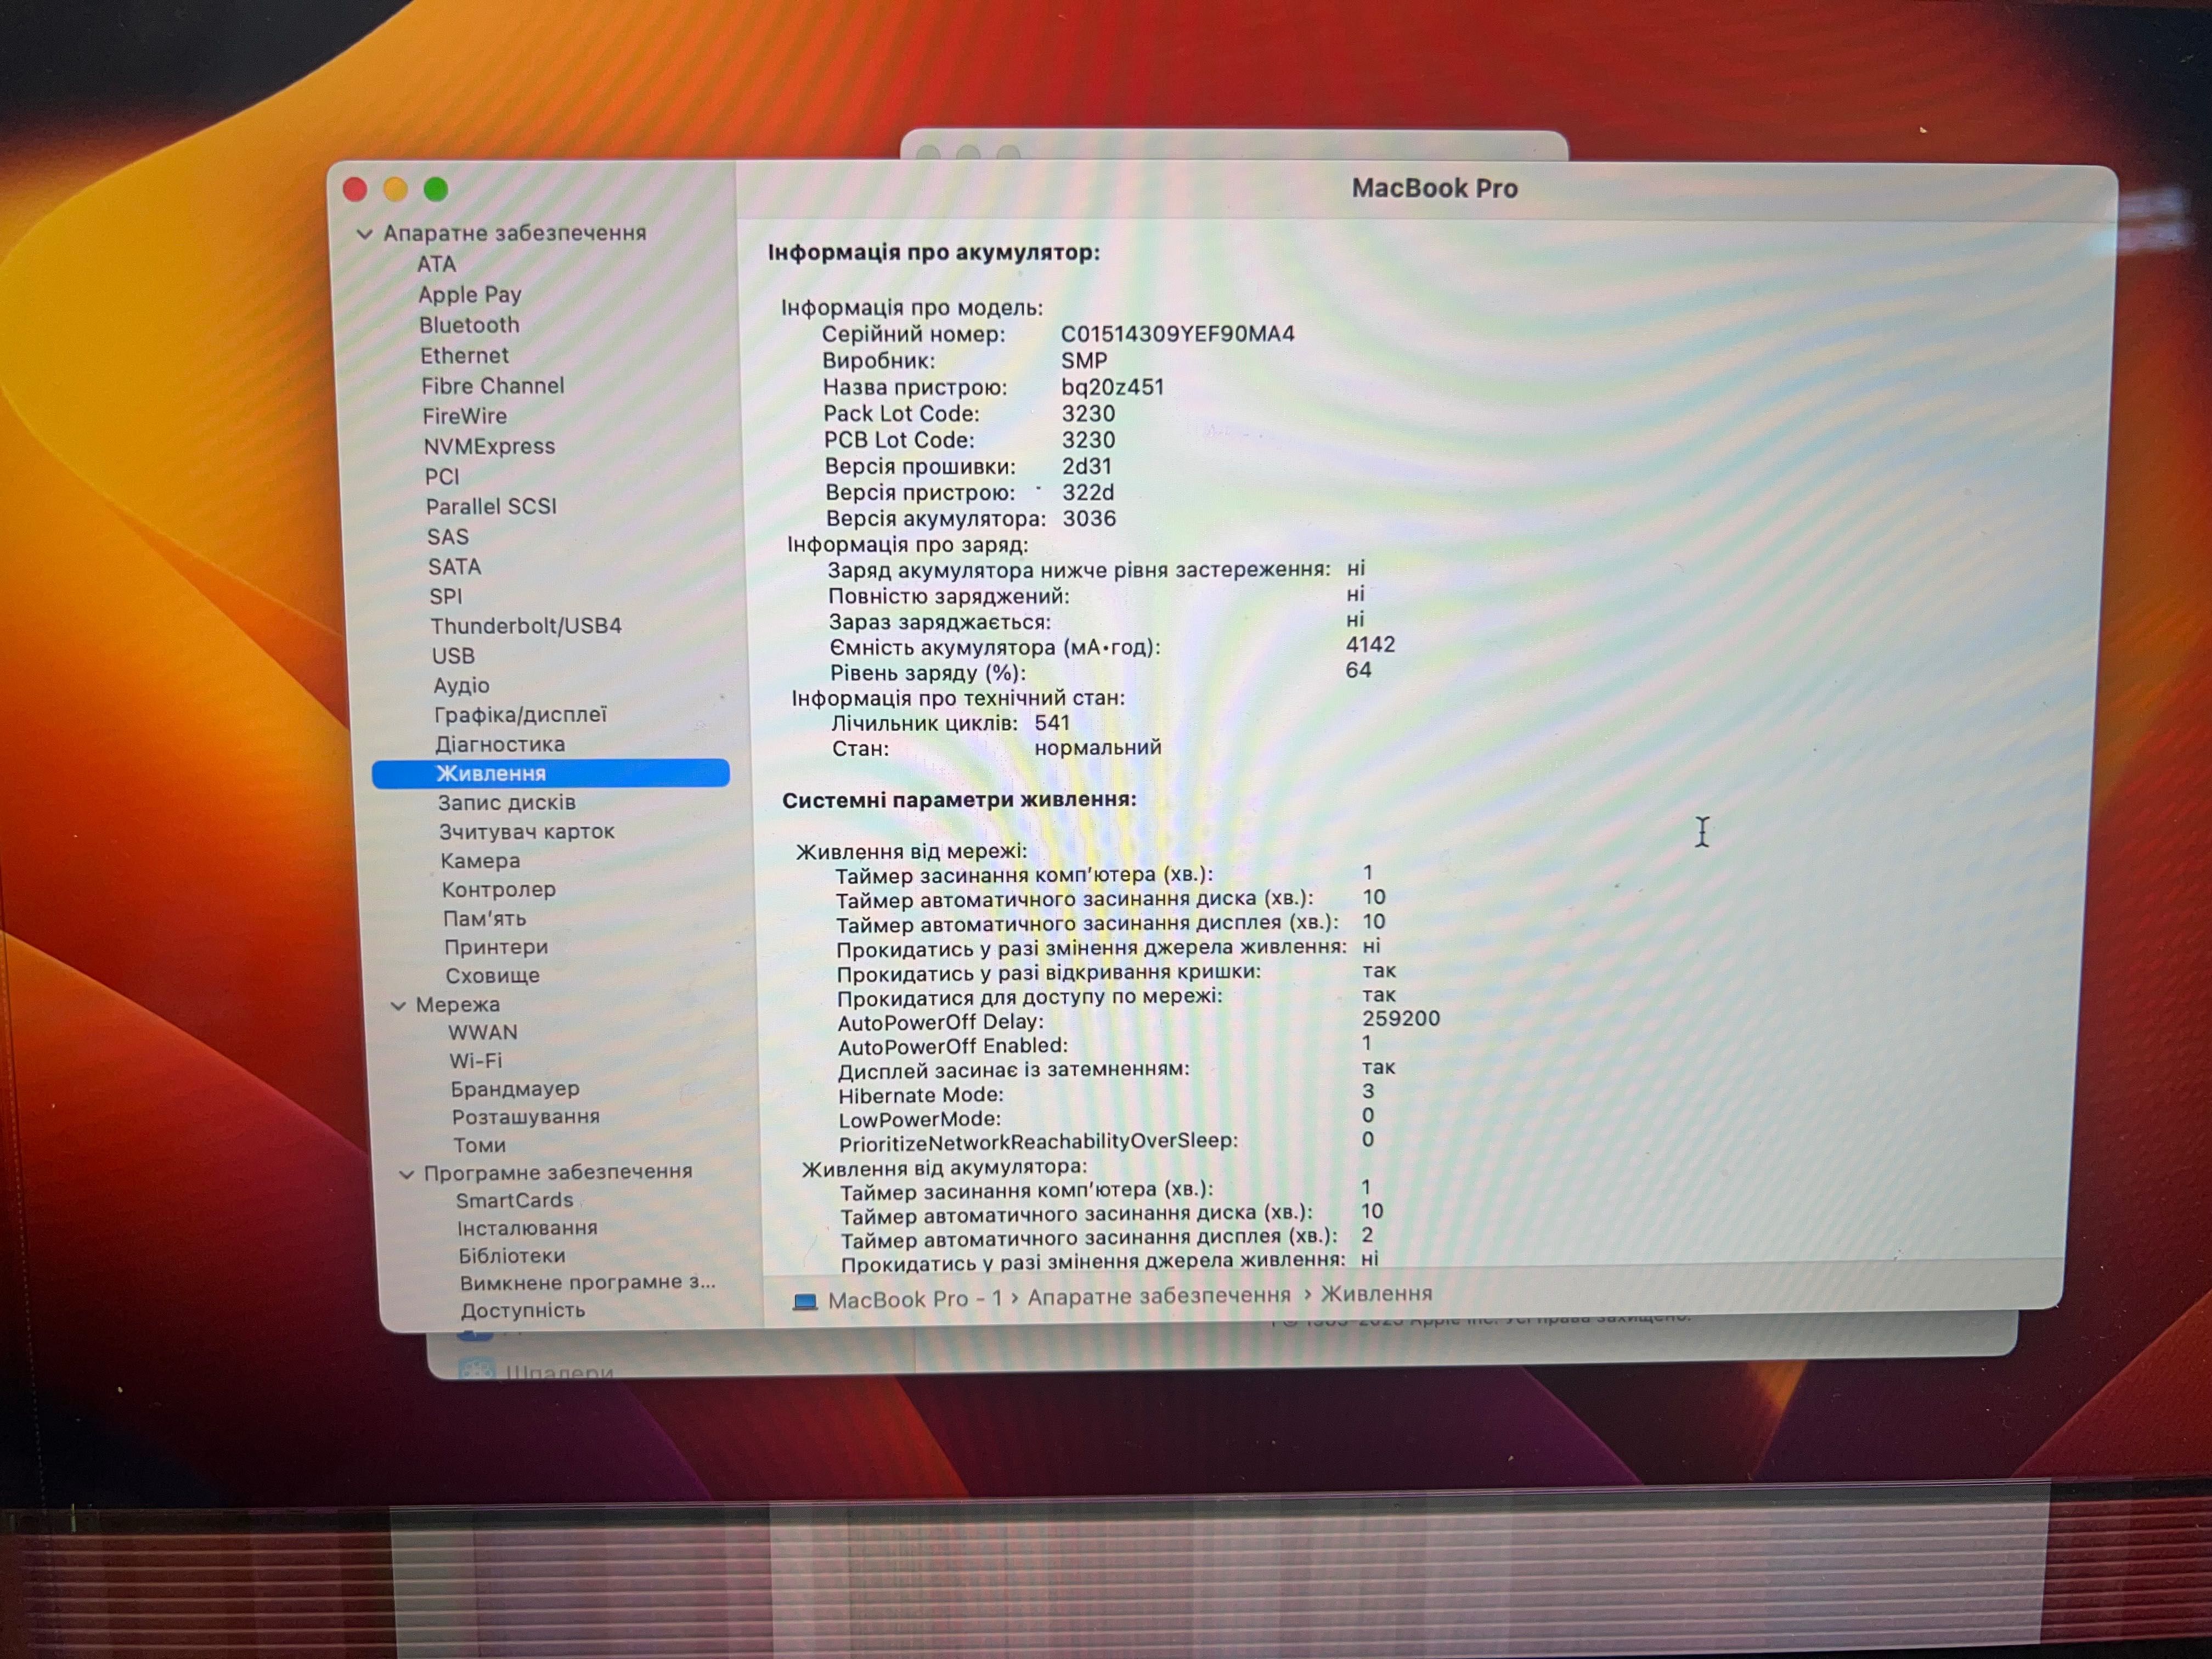Select FireWire in the sidebar
Image resolution: width=2212 pixels, height=1659 pixels.
click(464, 416)
